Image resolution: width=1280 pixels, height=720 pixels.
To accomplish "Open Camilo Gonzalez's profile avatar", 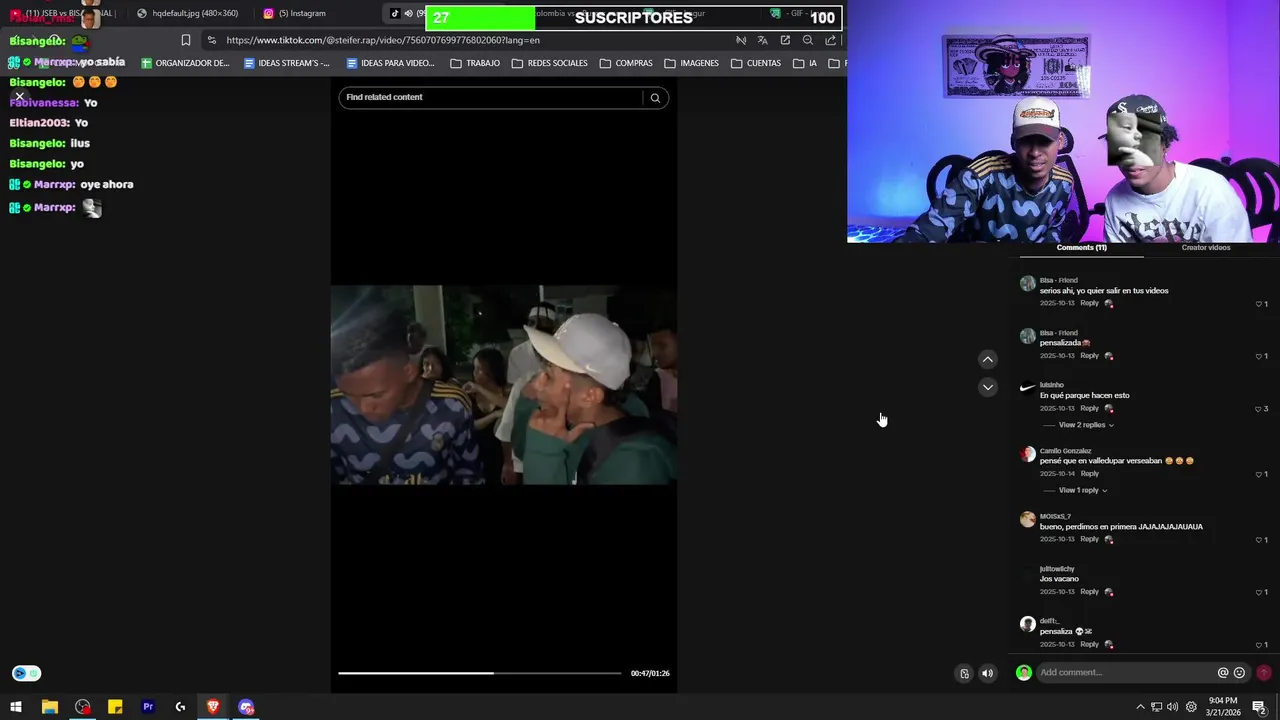I will point(1027,454).
